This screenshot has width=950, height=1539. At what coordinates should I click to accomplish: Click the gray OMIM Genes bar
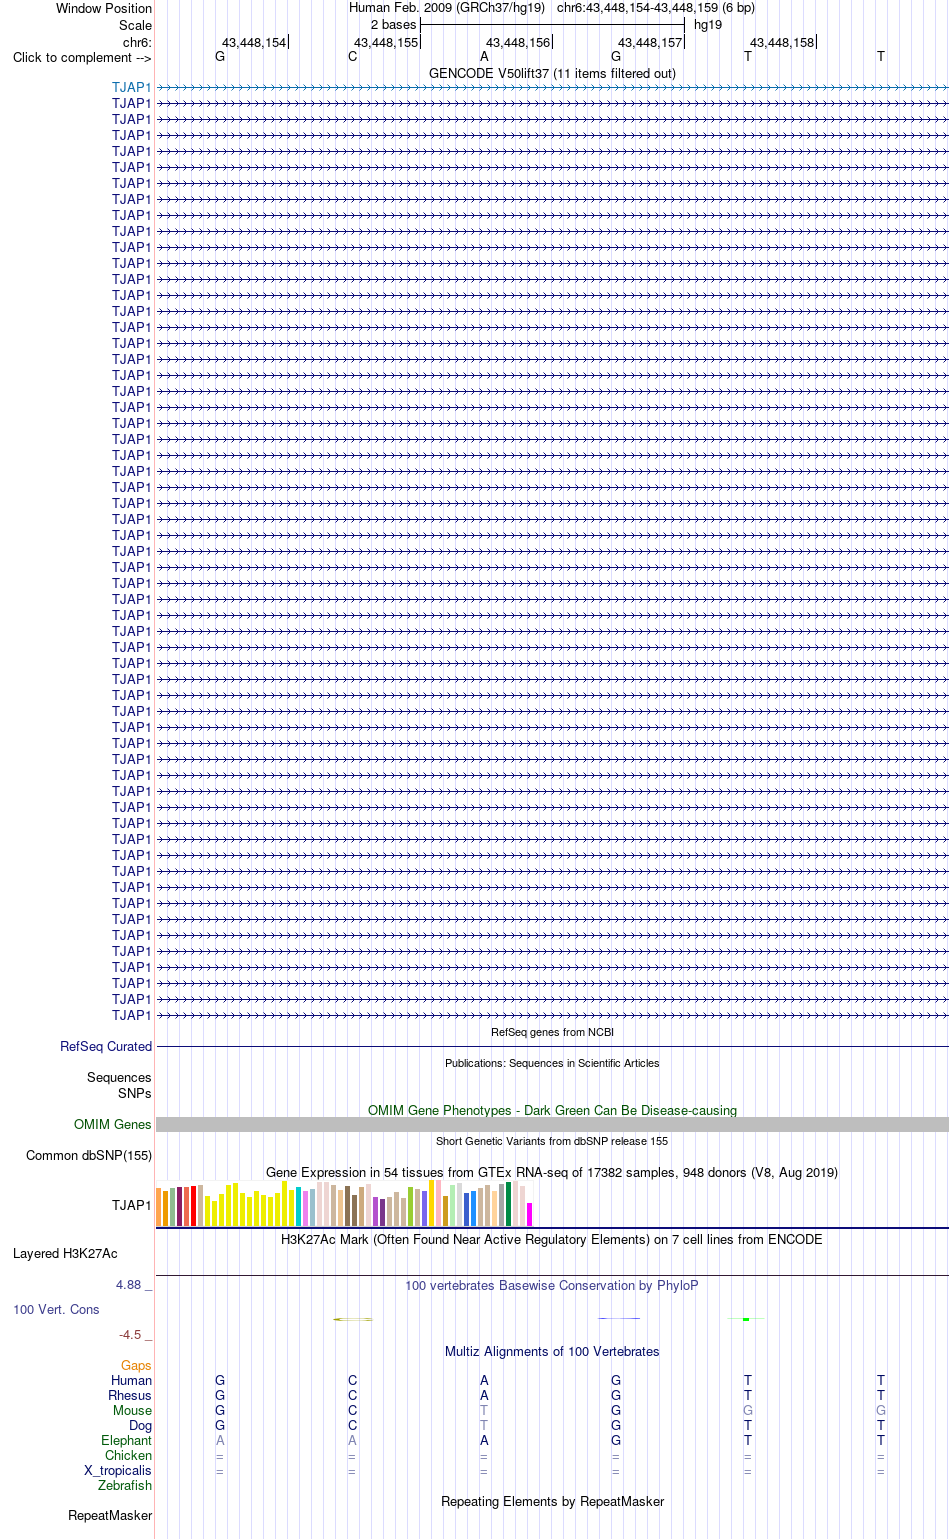[552, 1125]
